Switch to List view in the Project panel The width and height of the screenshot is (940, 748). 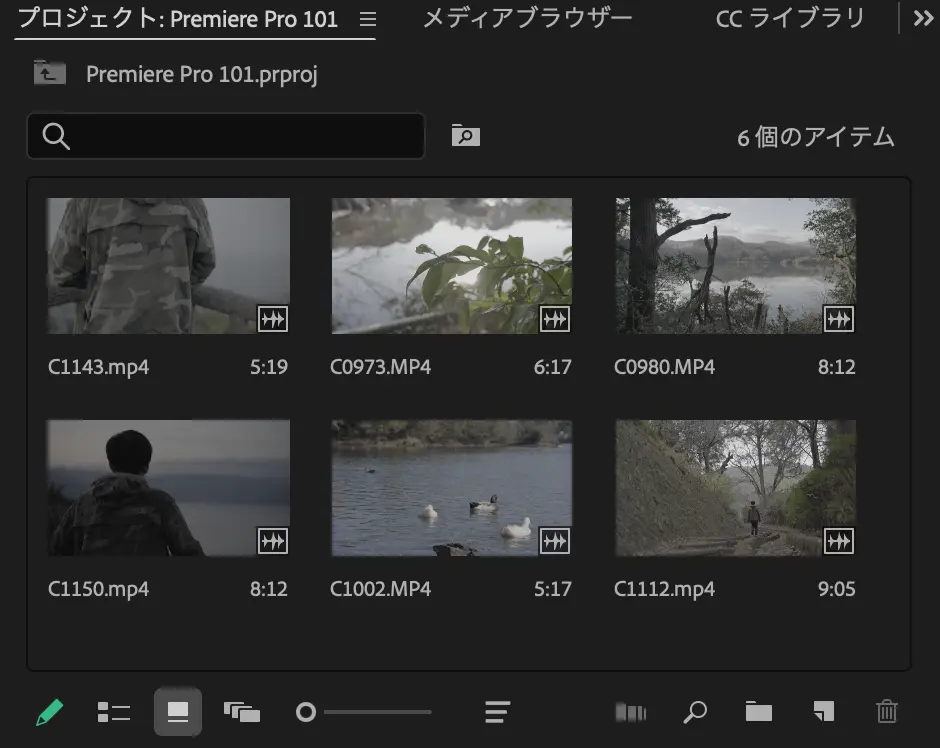click(113, 712)
